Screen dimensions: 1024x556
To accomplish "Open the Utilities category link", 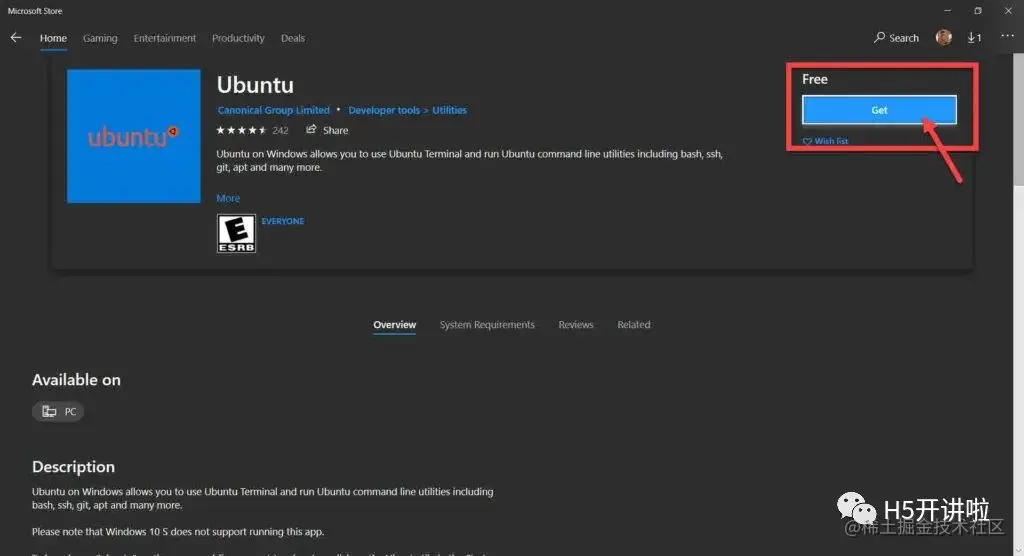I will pos(449,110).
